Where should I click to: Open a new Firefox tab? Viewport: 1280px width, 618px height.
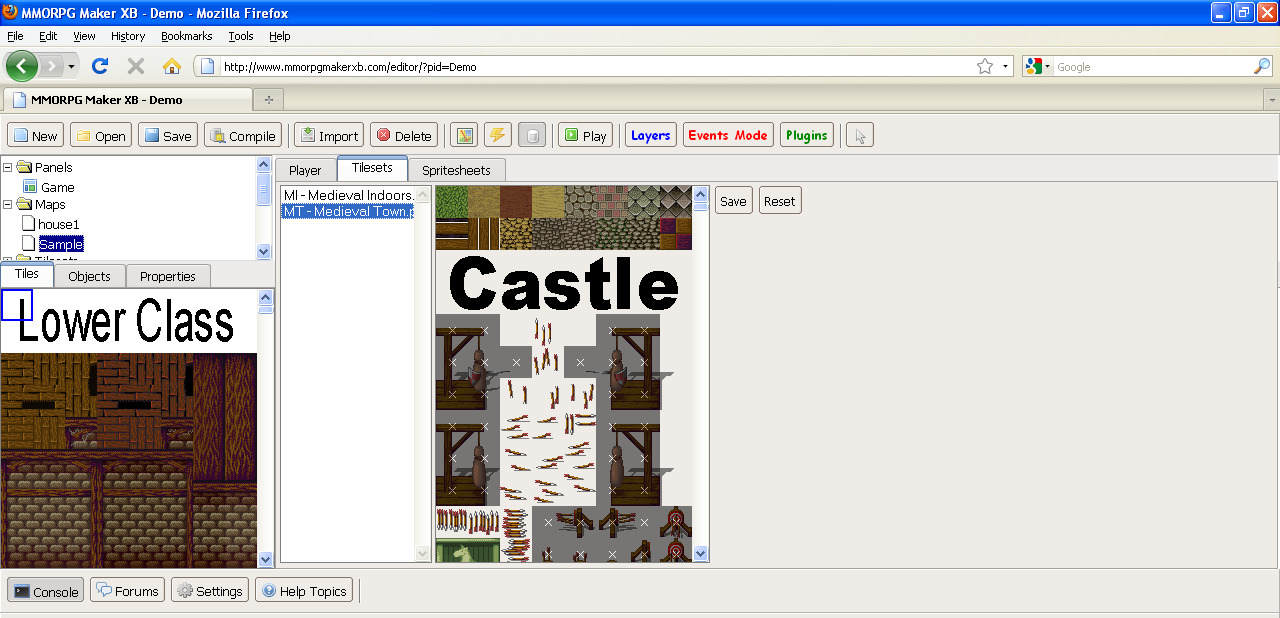pyautogui.click(x=268, y=99)
